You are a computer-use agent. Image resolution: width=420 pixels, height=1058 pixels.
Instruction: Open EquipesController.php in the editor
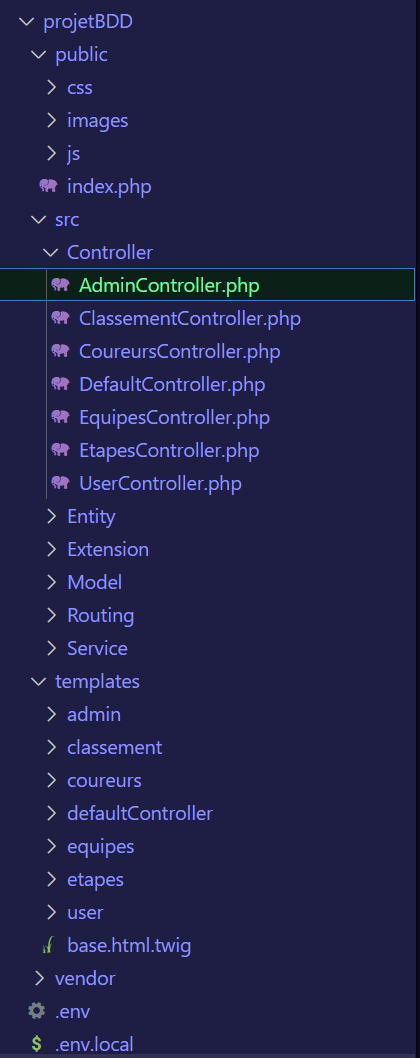tap(174, 417)
